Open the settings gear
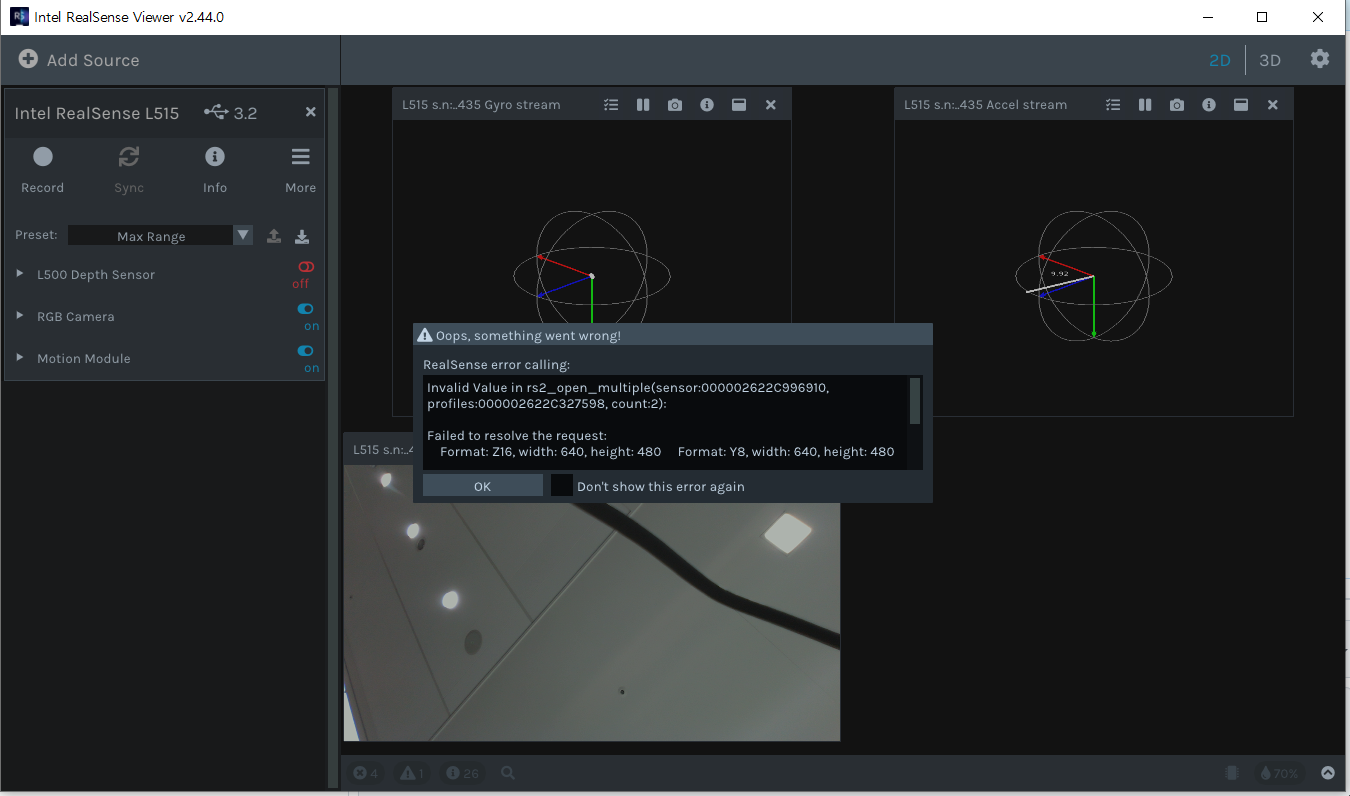Image resolution: width=1350 pixels, height=796 pixels. pos(1320,59)
